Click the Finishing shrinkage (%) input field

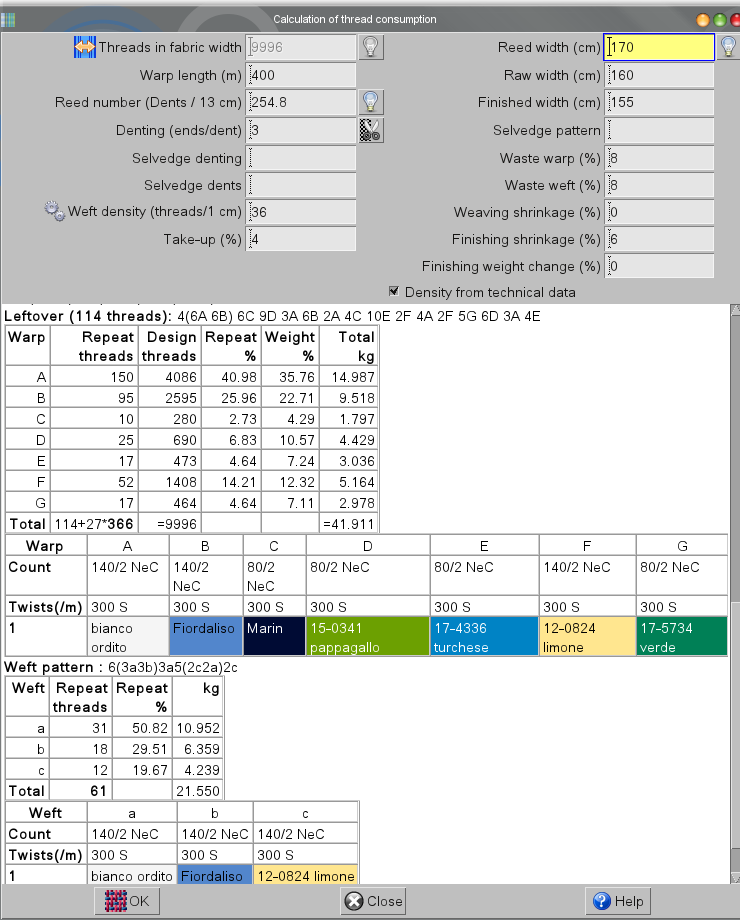point(659,239)
